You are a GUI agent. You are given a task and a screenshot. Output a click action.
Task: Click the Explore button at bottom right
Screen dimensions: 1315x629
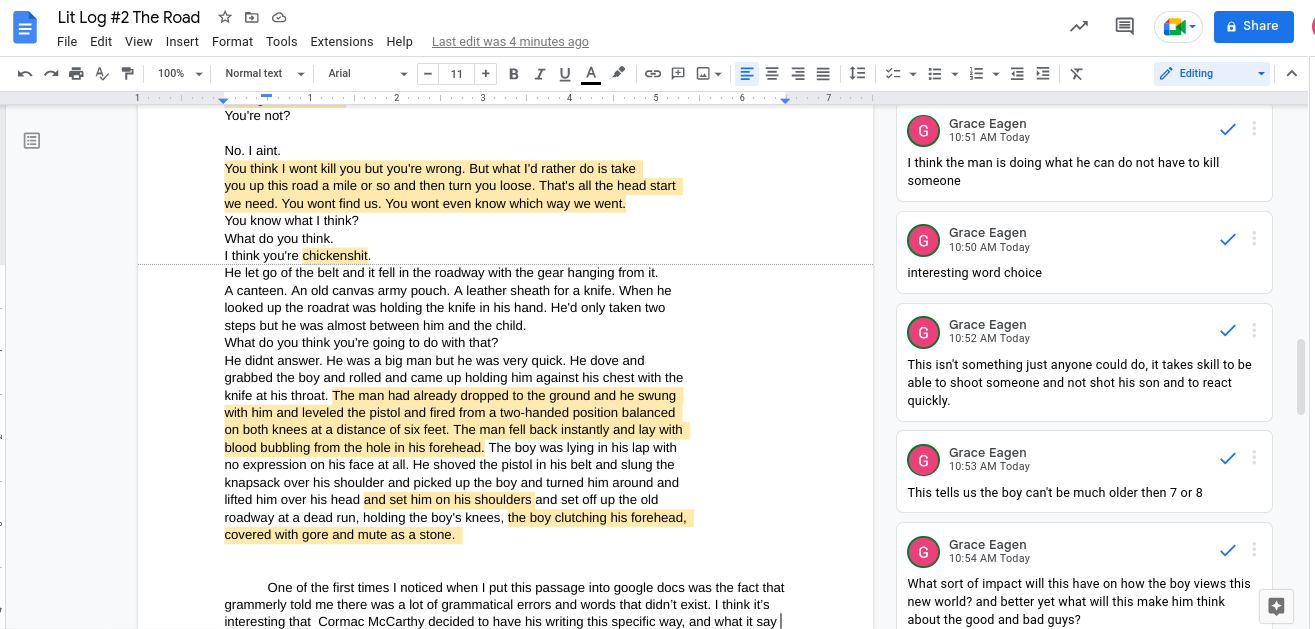[x=1275, y=606]
